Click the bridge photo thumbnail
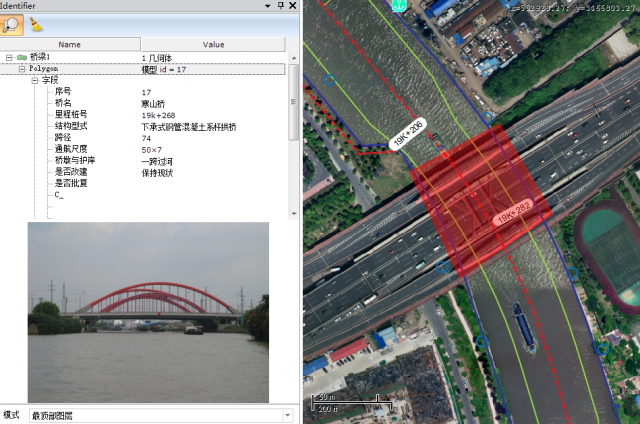This screenshot has height=424, width=640. [x=148, y=311]
